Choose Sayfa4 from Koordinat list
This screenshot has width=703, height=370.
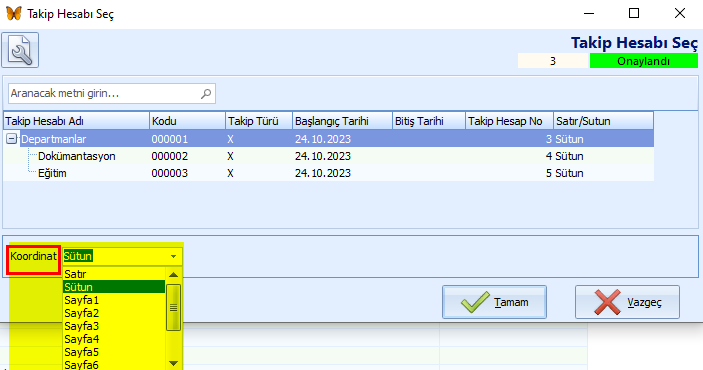pyautogui.click(x=114, y=339)
